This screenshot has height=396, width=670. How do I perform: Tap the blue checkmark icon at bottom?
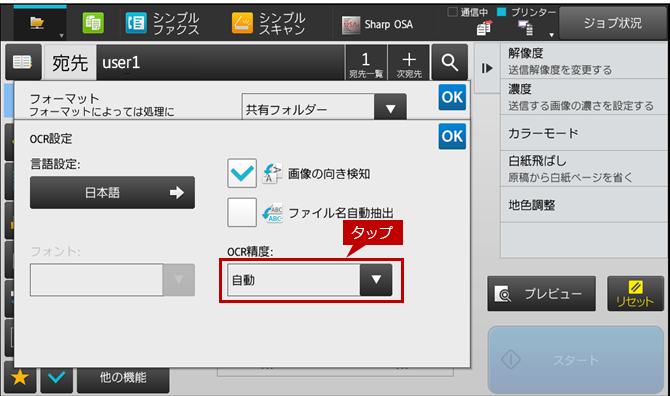(x=57, y=378)
